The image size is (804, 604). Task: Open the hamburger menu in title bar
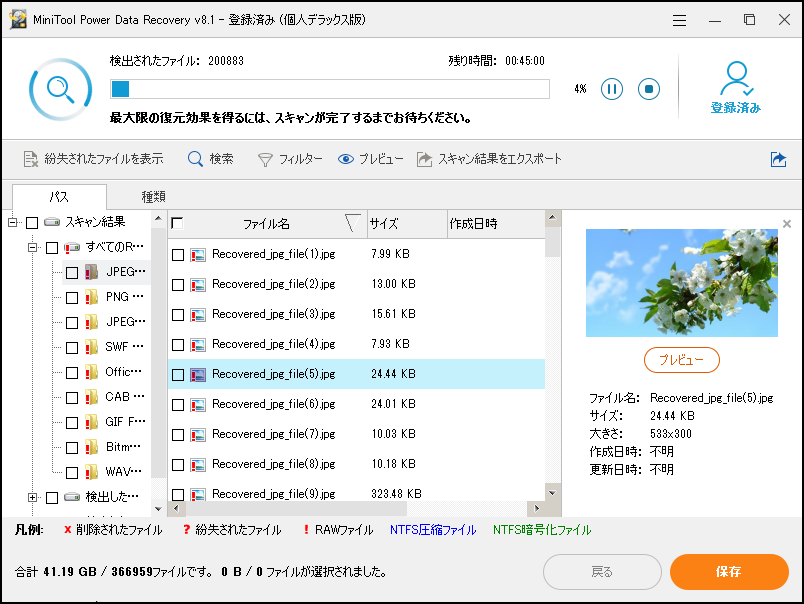point(679,19)
